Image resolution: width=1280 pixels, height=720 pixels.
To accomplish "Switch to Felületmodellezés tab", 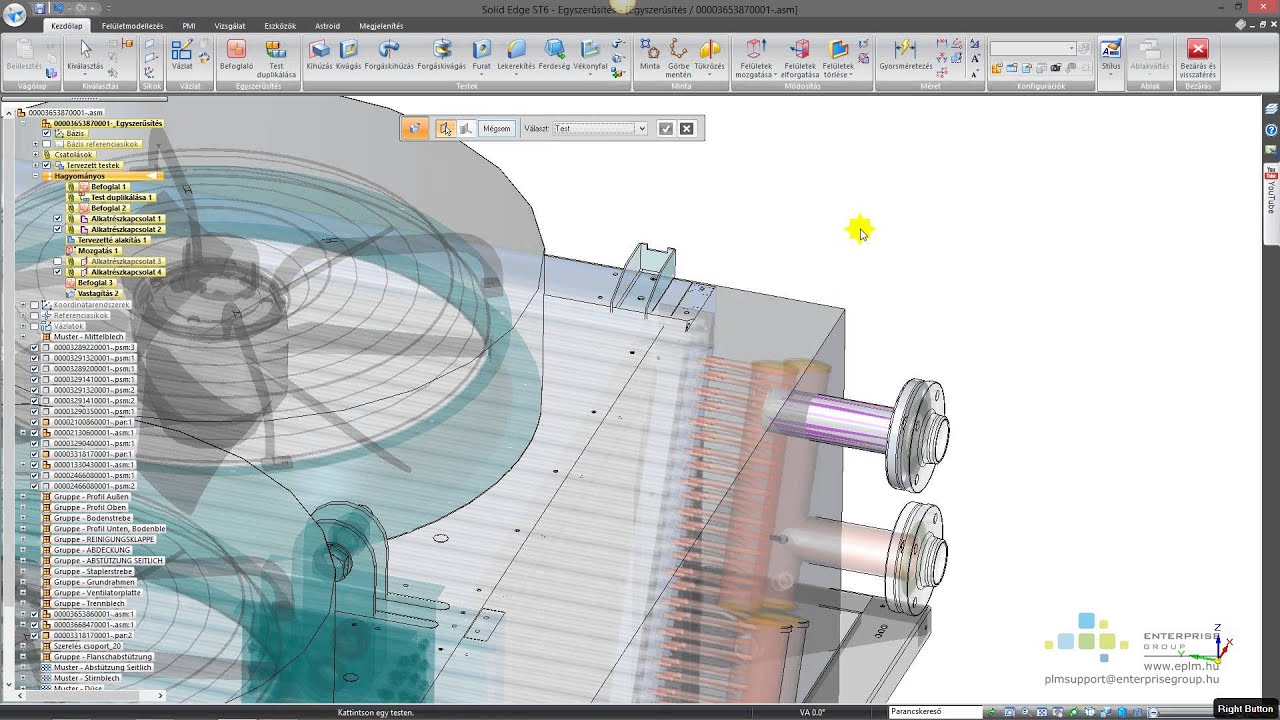I will (132, 26).
